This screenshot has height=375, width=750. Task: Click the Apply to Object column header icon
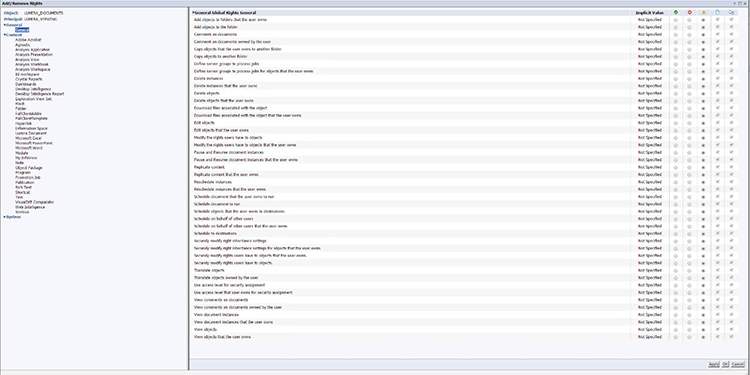(717, 12)
